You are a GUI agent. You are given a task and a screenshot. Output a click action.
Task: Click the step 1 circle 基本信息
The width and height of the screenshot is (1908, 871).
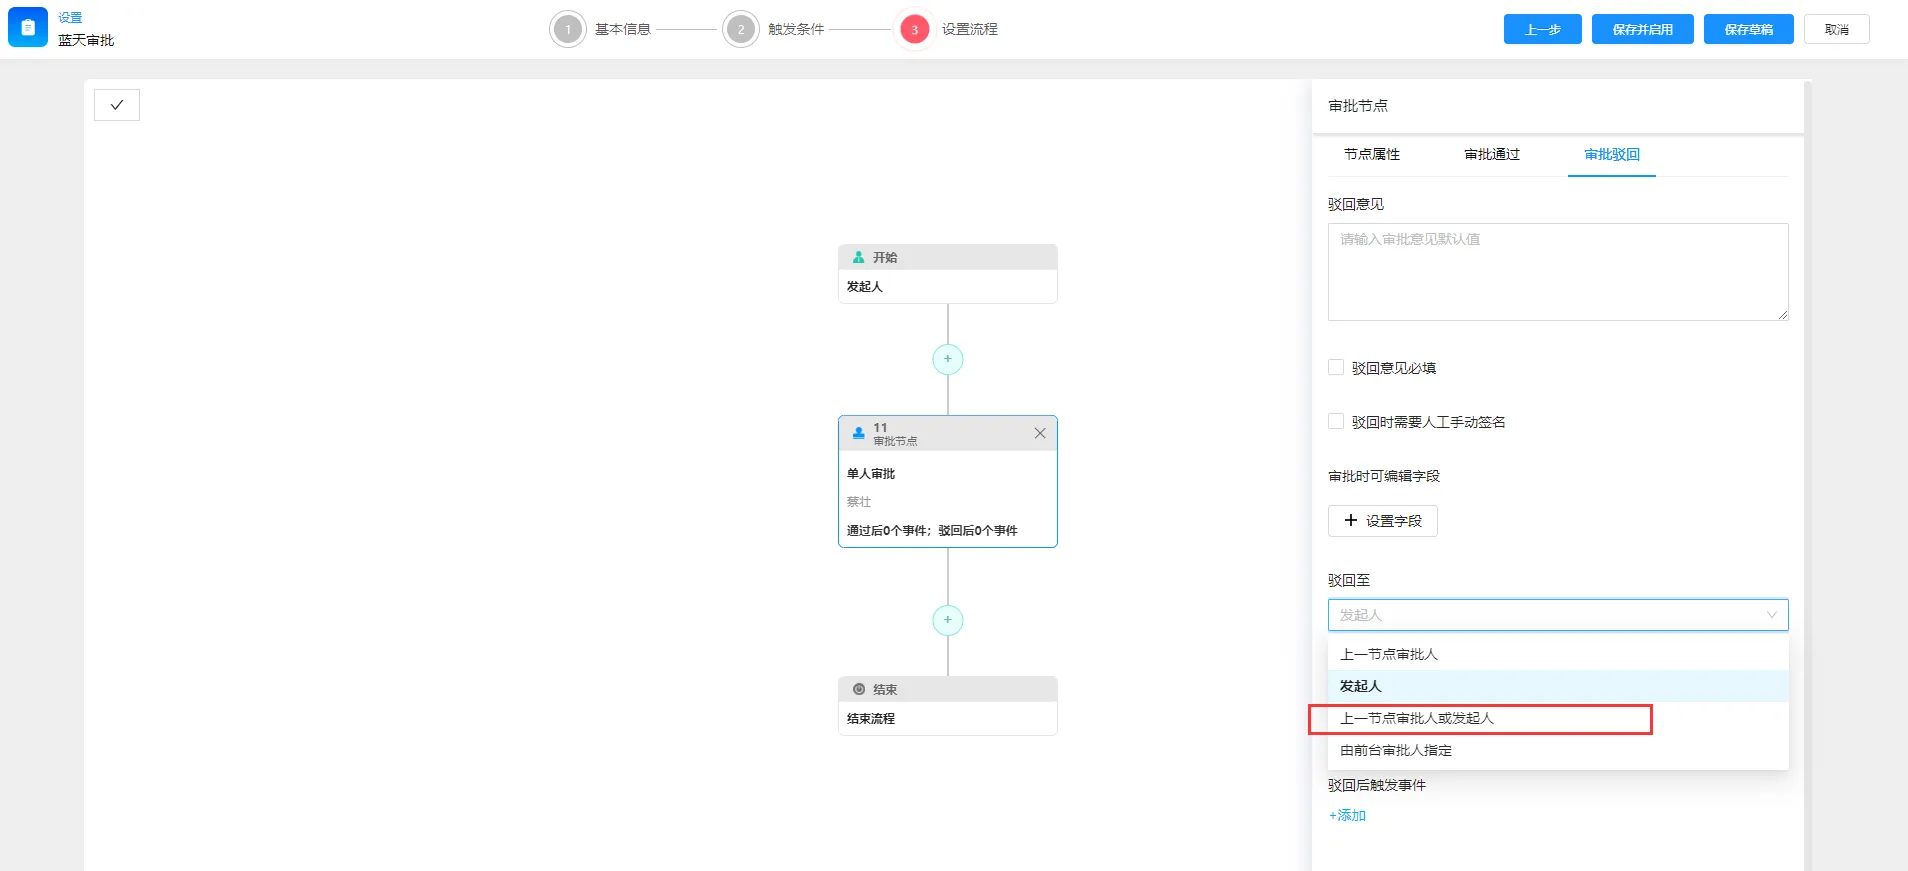coord(568,30)
